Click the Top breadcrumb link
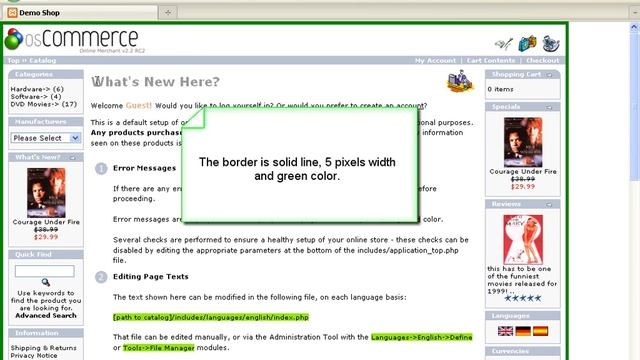 tap(13, 60)
